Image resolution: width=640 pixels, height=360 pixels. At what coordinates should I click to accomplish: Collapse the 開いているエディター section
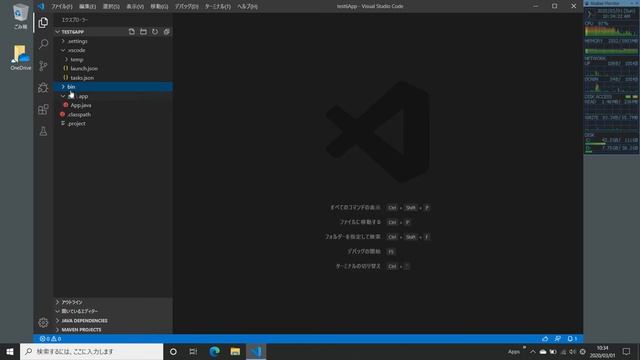113,311
